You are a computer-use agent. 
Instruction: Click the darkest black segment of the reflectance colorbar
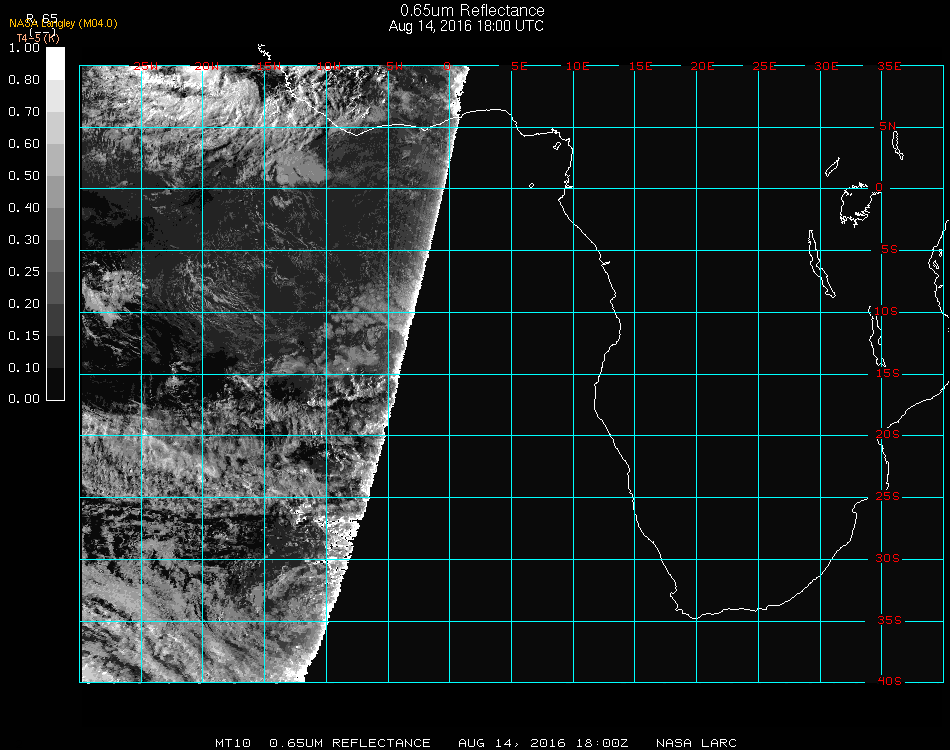point(55,383)
